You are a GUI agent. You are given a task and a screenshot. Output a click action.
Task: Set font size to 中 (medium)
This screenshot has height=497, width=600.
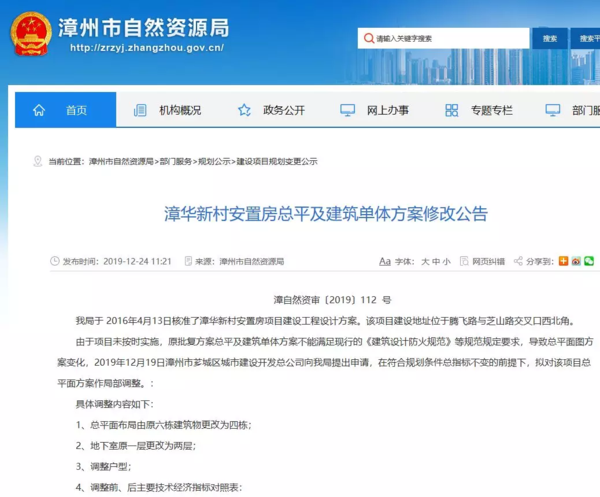[x=435, y=261]
